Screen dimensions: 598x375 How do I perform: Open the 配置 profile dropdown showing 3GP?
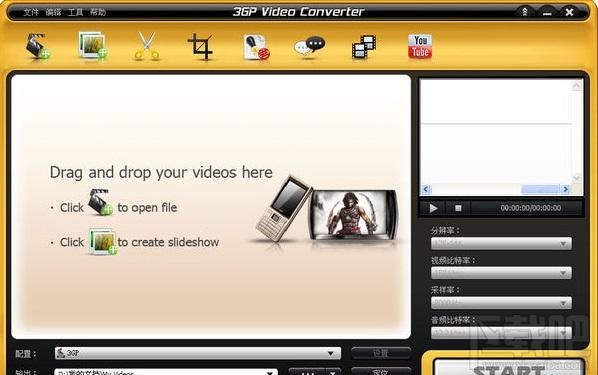198,353
